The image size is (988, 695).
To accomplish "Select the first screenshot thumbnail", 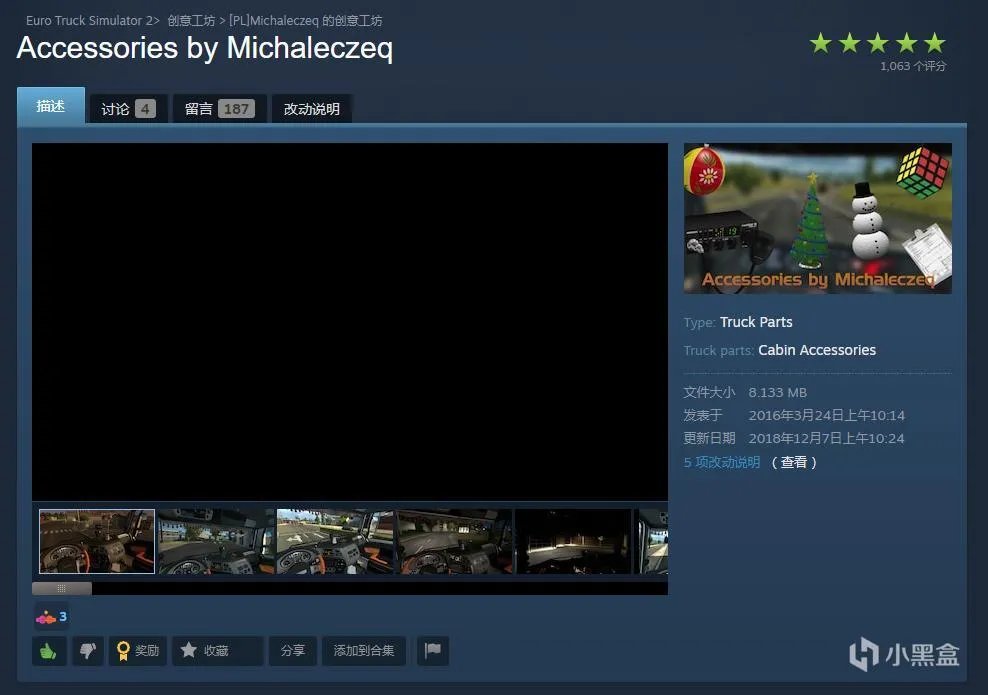I will tap(97, 541).
